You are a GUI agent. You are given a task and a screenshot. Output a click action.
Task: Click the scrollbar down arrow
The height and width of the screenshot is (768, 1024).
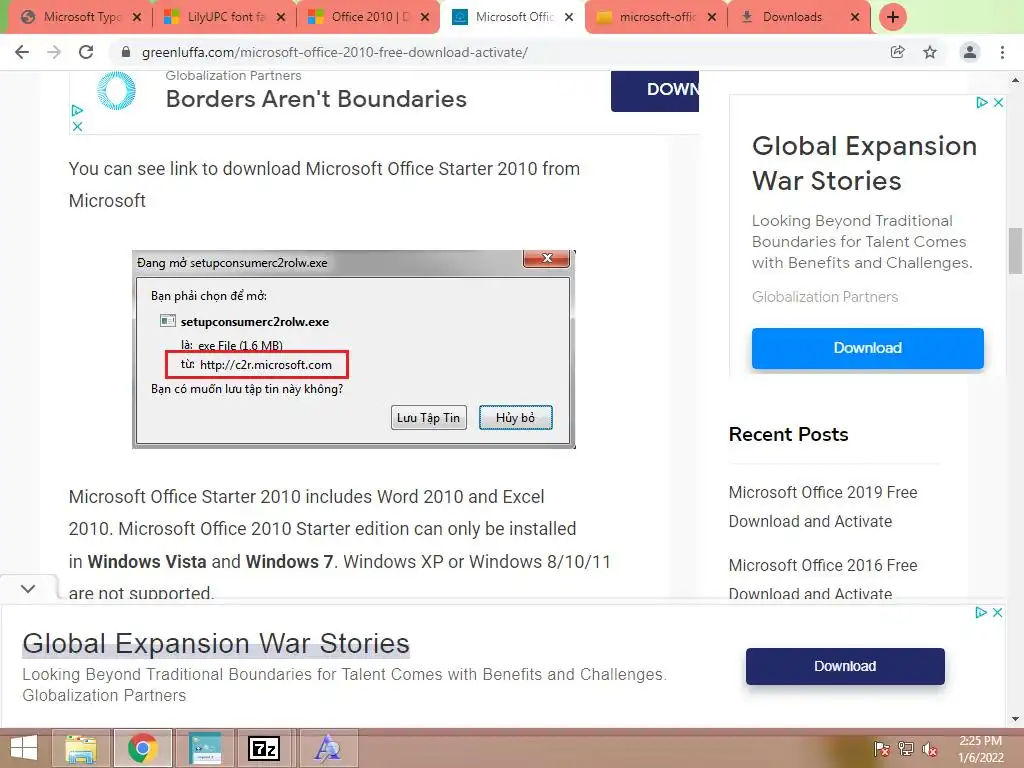point(1015,720)
